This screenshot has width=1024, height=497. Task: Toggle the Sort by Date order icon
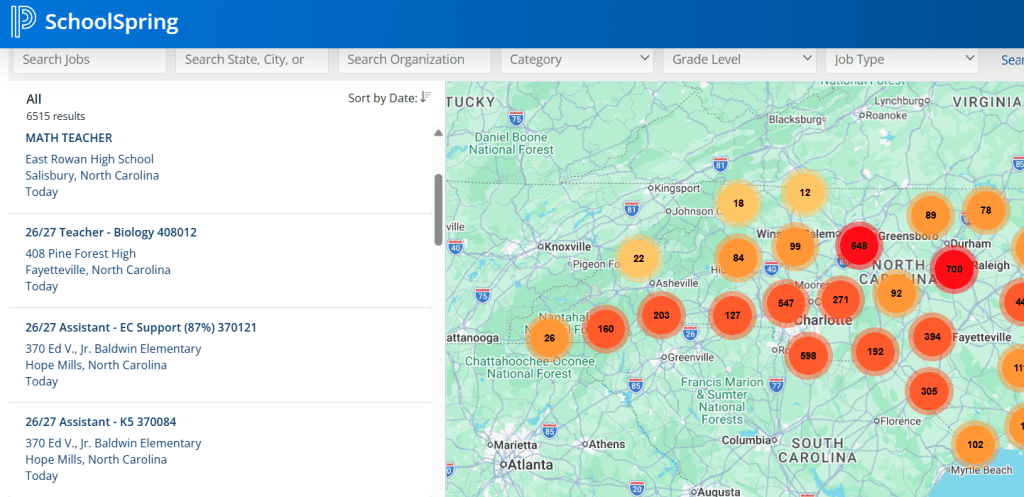point(426,97)
